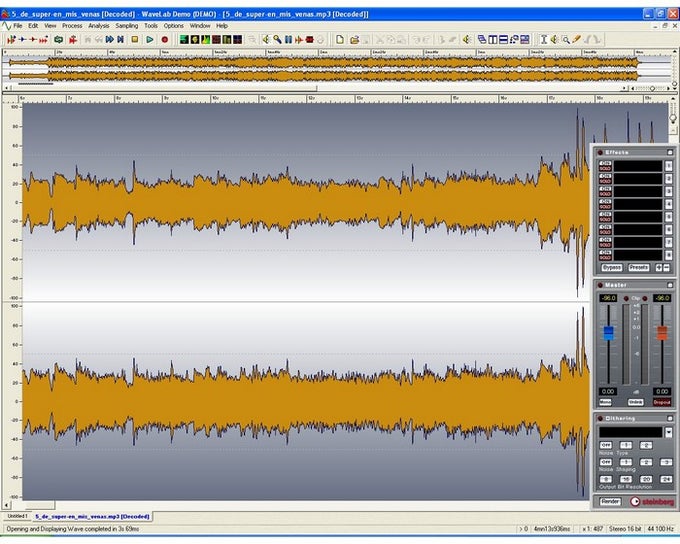The height and width of the screenshot is (544, 680).
Task: Click the Render button
Action: (610, 502)
